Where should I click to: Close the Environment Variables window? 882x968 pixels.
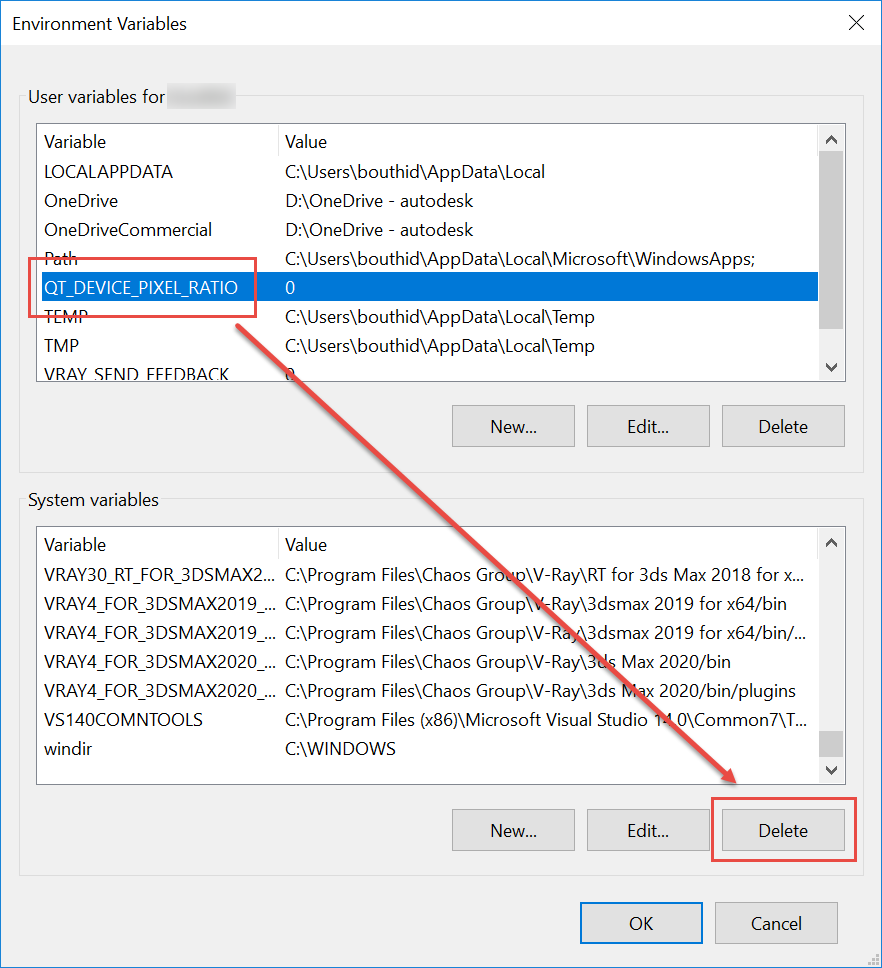(x=857, y=22)
